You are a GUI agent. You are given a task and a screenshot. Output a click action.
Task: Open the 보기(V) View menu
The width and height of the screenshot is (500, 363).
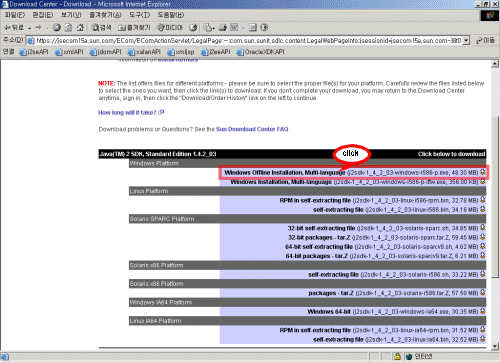point(71,15)
